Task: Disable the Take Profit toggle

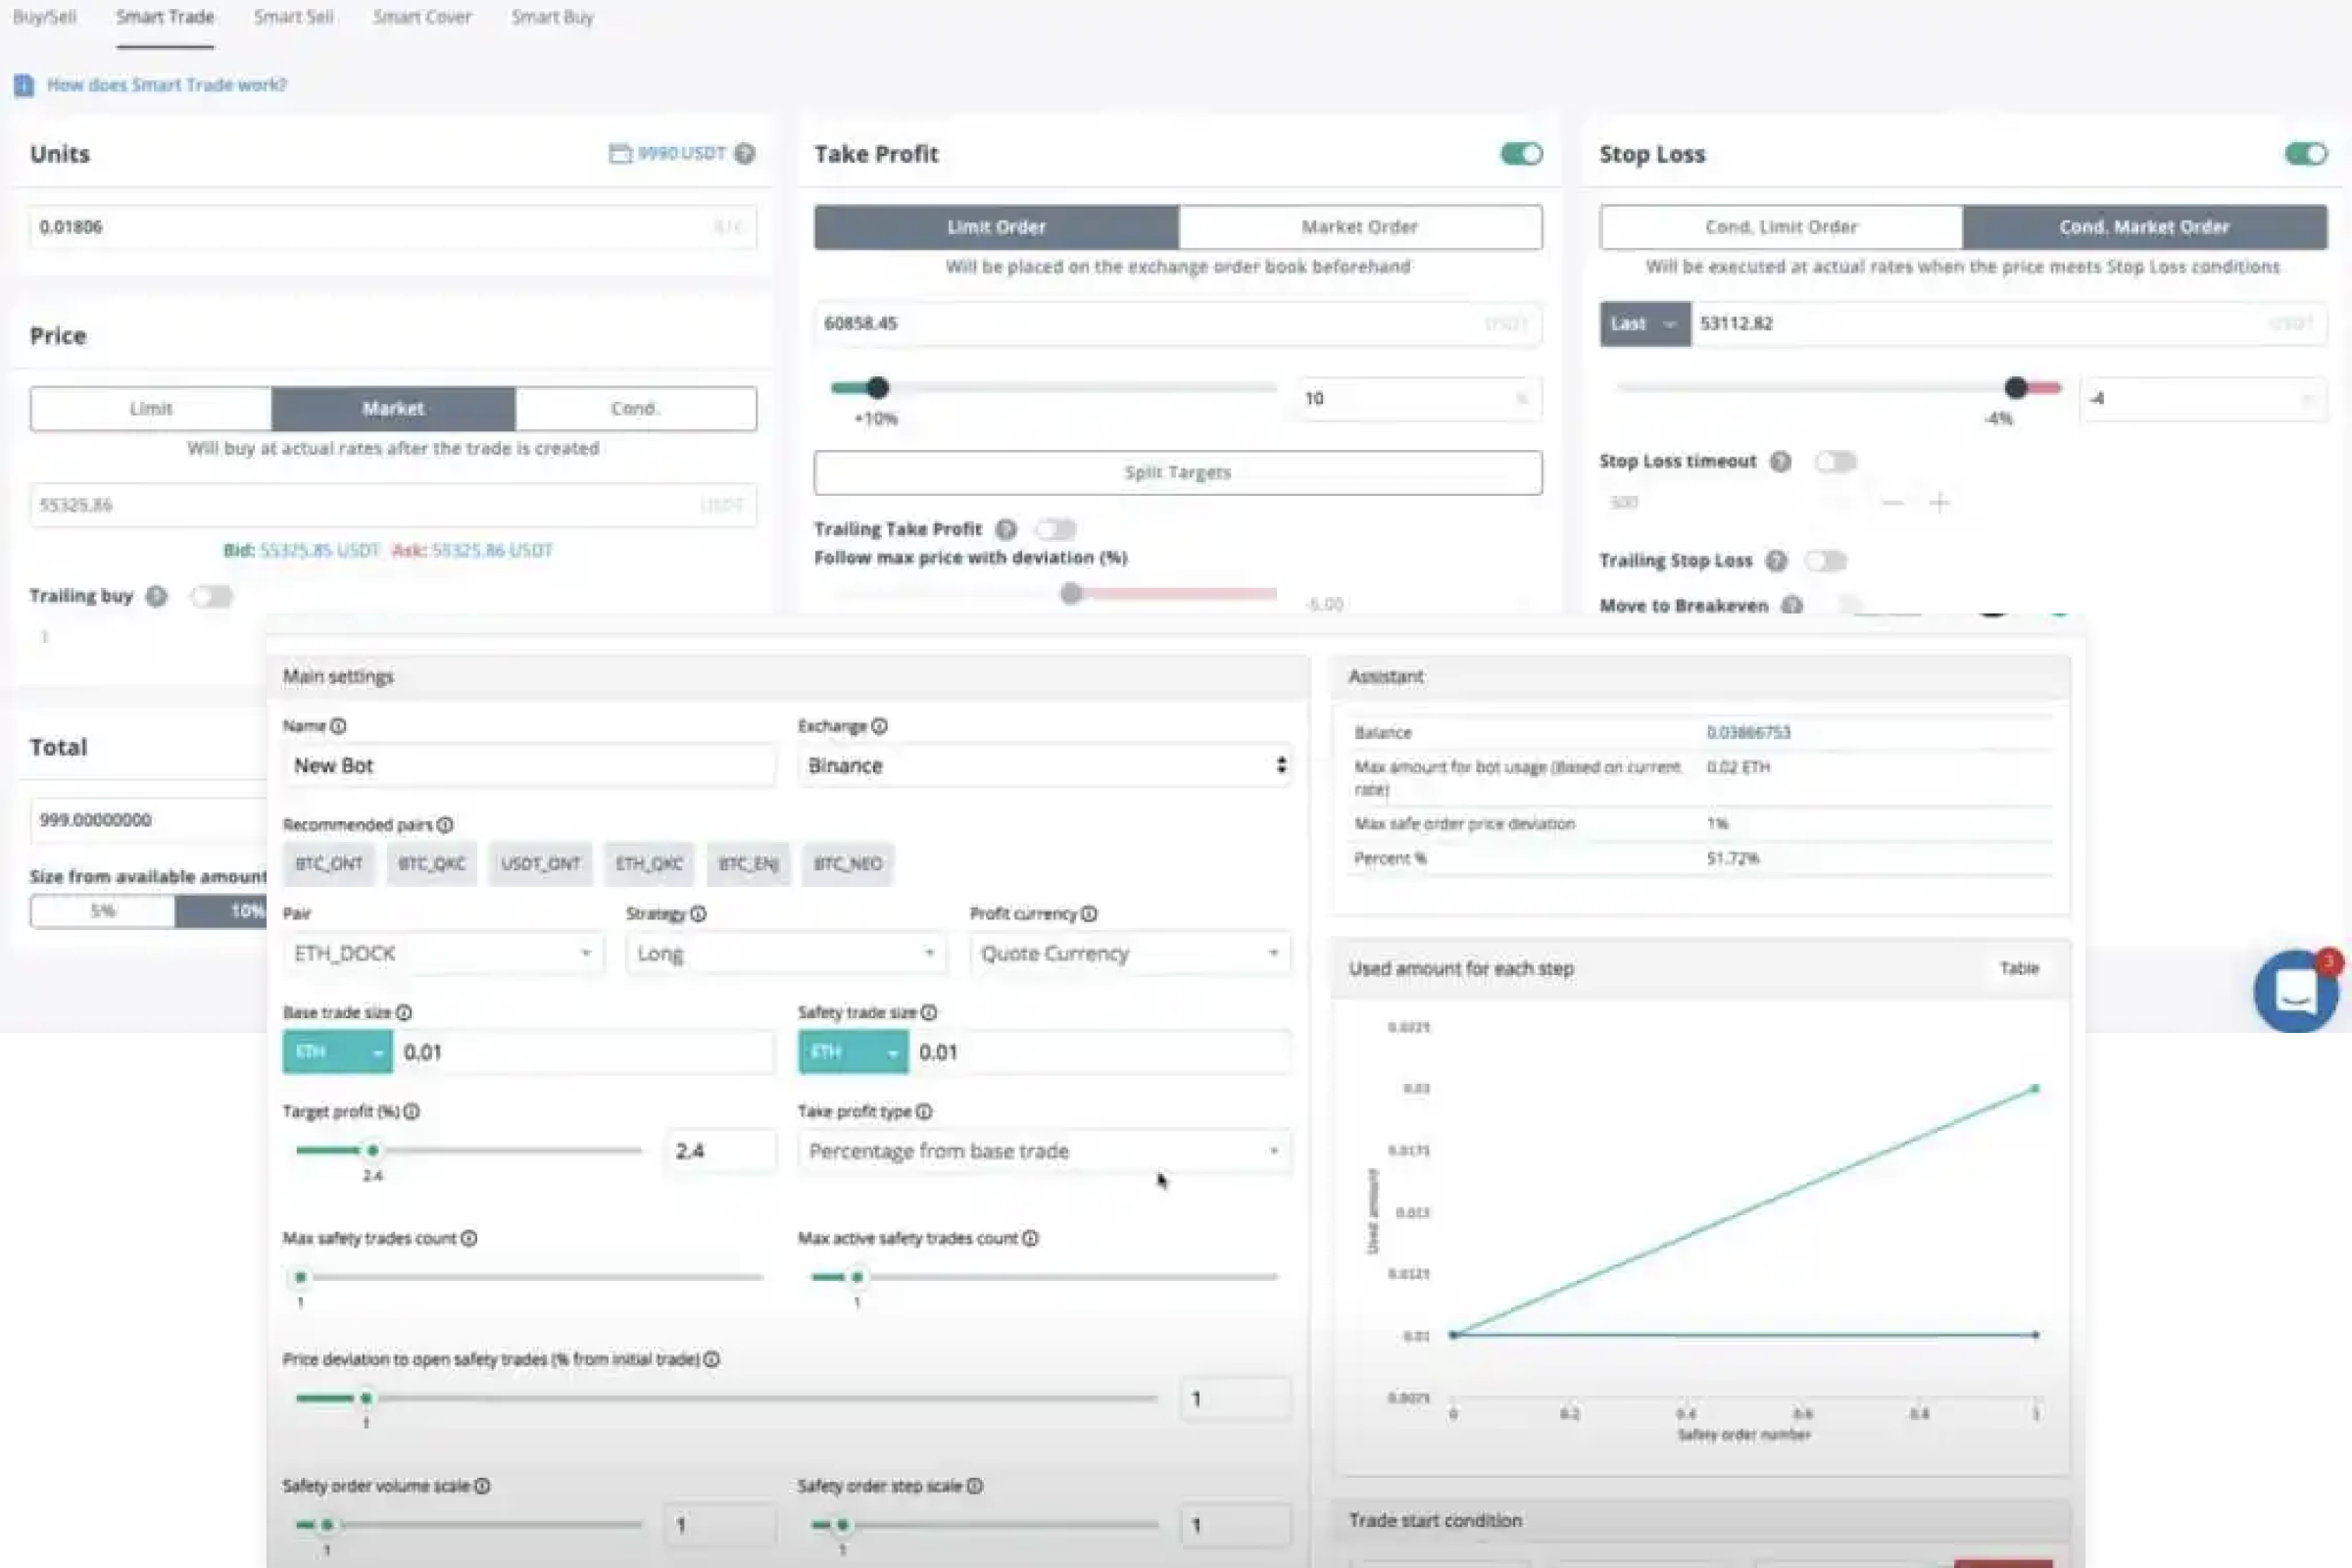Action: point(1521,153)
